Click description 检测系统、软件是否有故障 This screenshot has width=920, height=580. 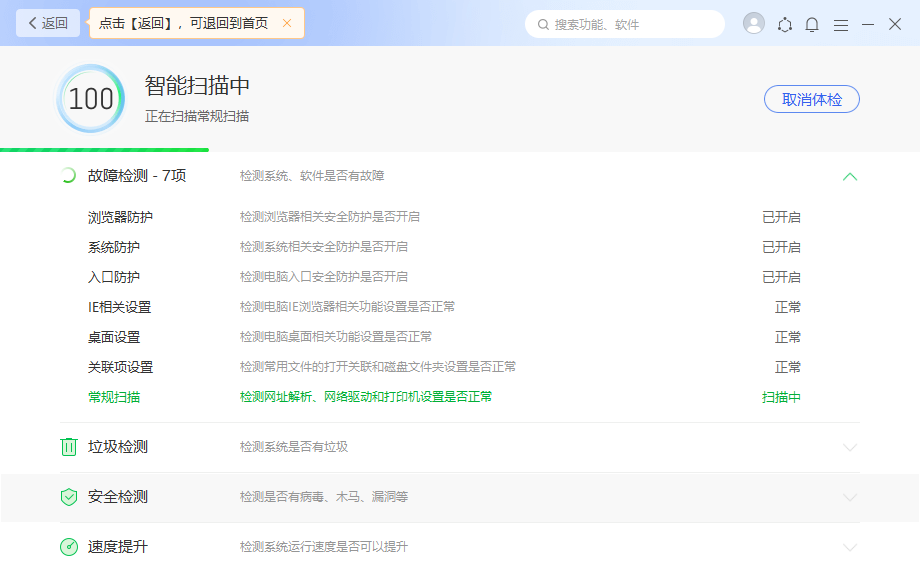pos(312,175)
